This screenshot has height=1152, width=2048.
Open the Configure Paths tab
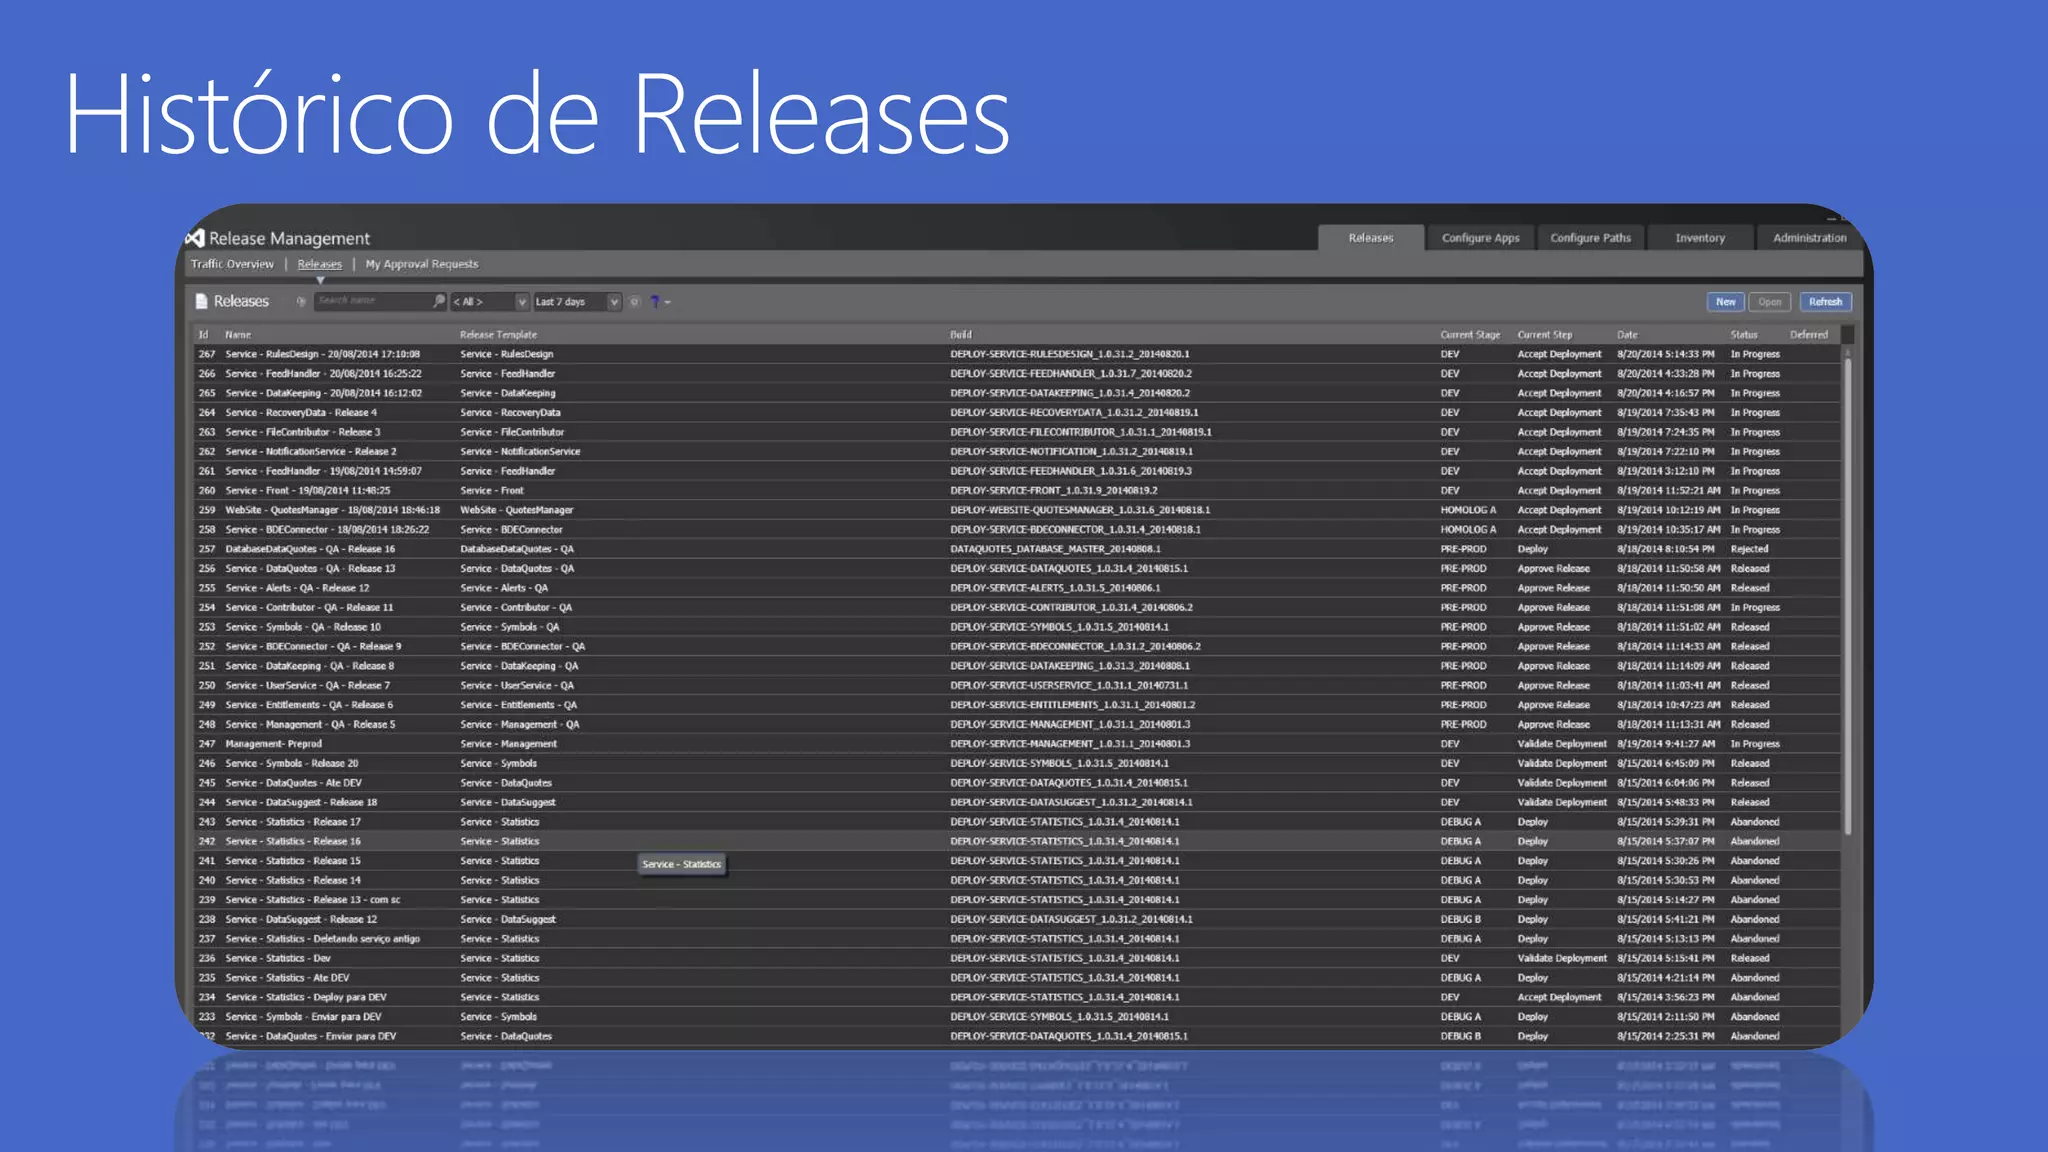pos(1590,238)
